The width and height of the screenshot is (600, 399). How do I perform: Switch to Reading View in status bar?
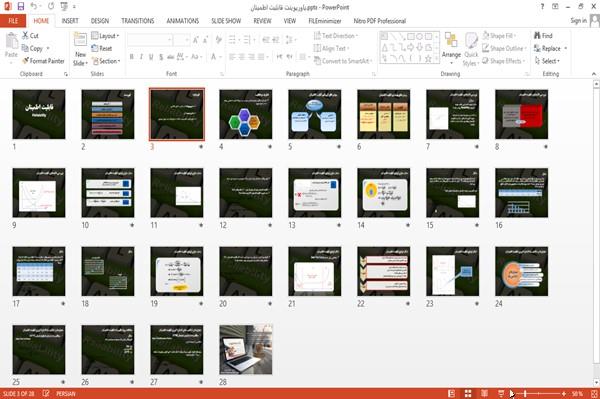click(484, 393)
